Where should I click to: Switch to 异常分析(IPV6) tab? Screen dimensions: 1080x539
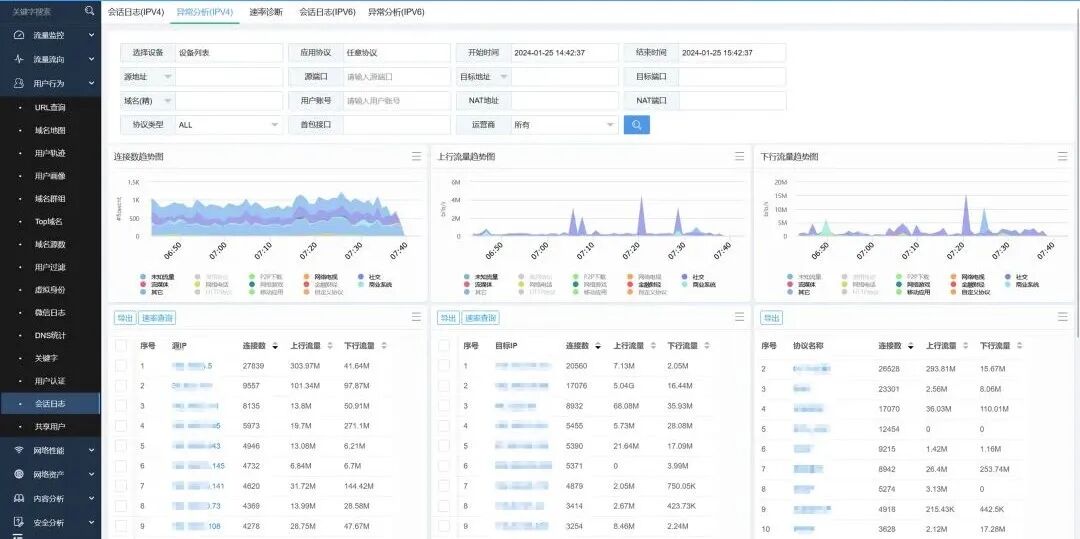tap(396, 12)
